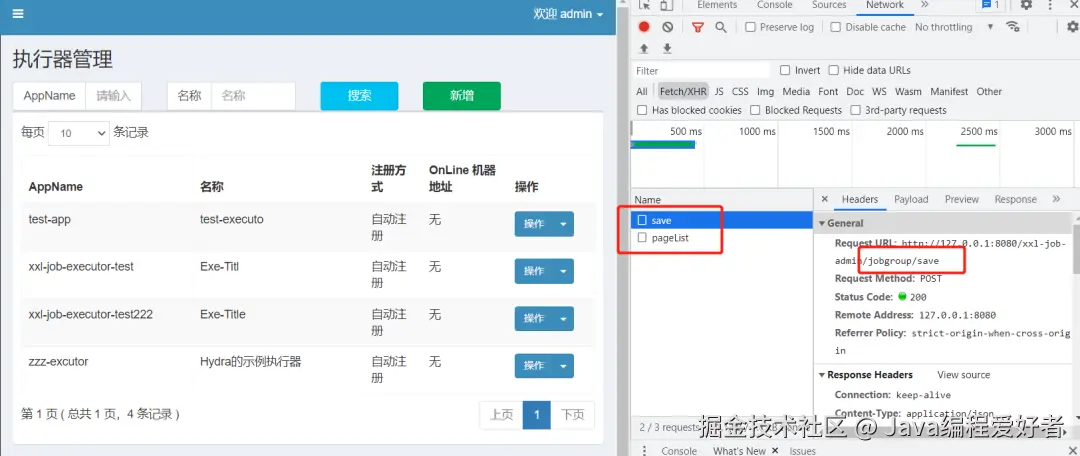This screenshot has height=456, width=1080.
Task: Click the 名称 search input field
Action: pyautogui.click(x=253, y=96)
